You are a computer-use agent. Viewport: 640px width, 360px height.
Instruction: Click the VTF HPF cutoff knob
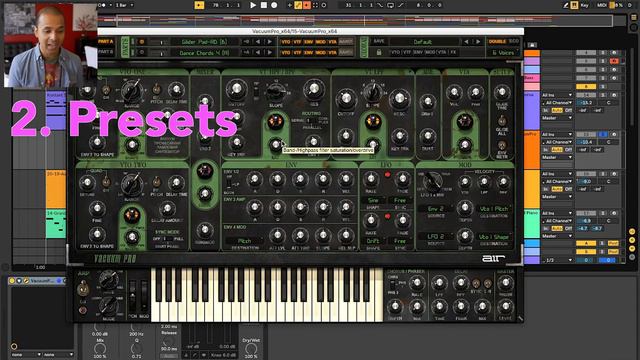pos(236,89)
